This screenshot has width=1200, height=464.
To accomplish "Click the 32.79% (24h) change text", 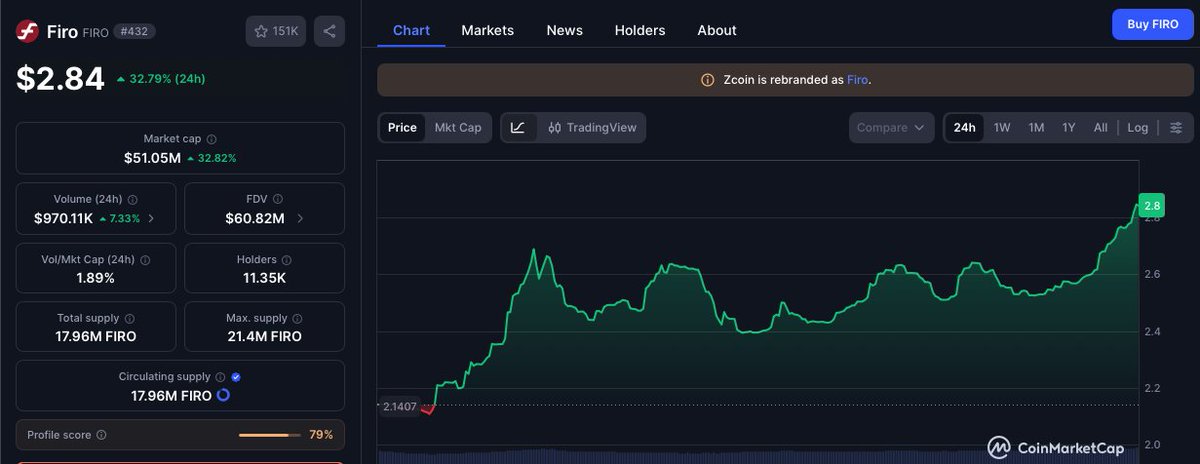I will (x=161, y=78).
